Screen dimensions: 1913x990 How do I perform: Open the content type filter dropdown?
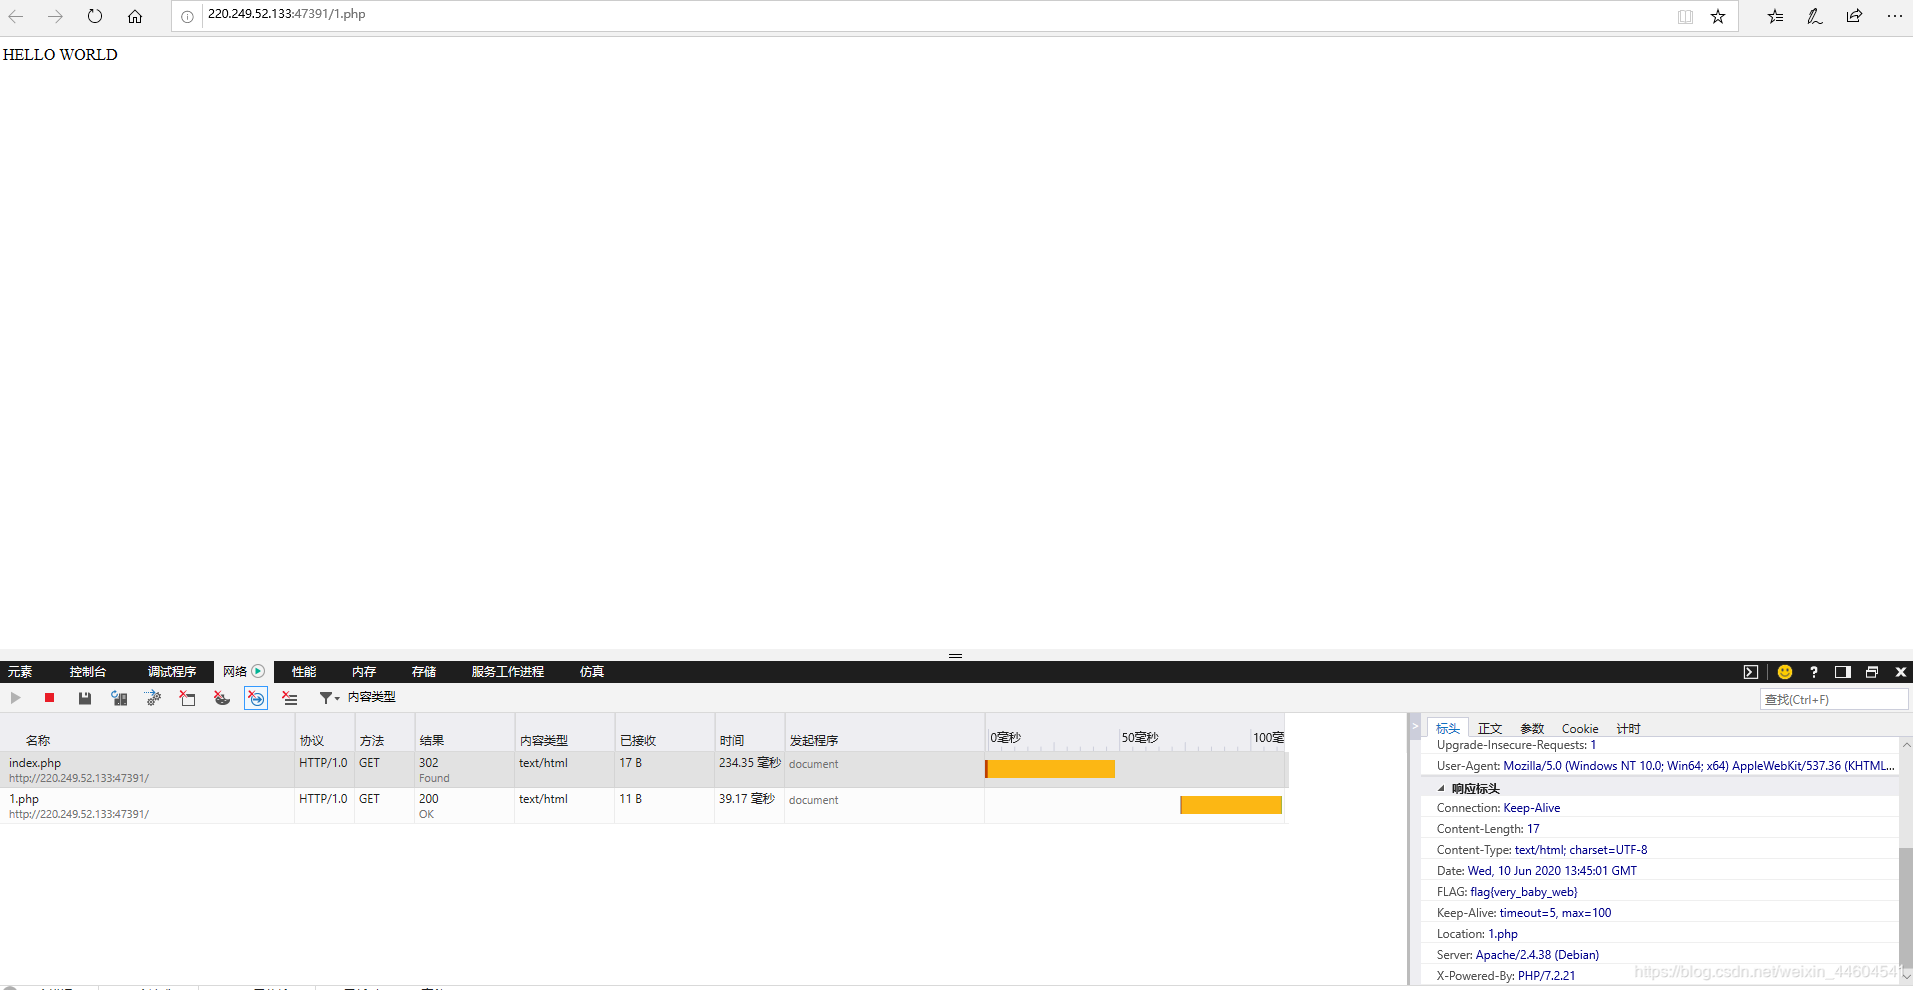tap(357, 697)
